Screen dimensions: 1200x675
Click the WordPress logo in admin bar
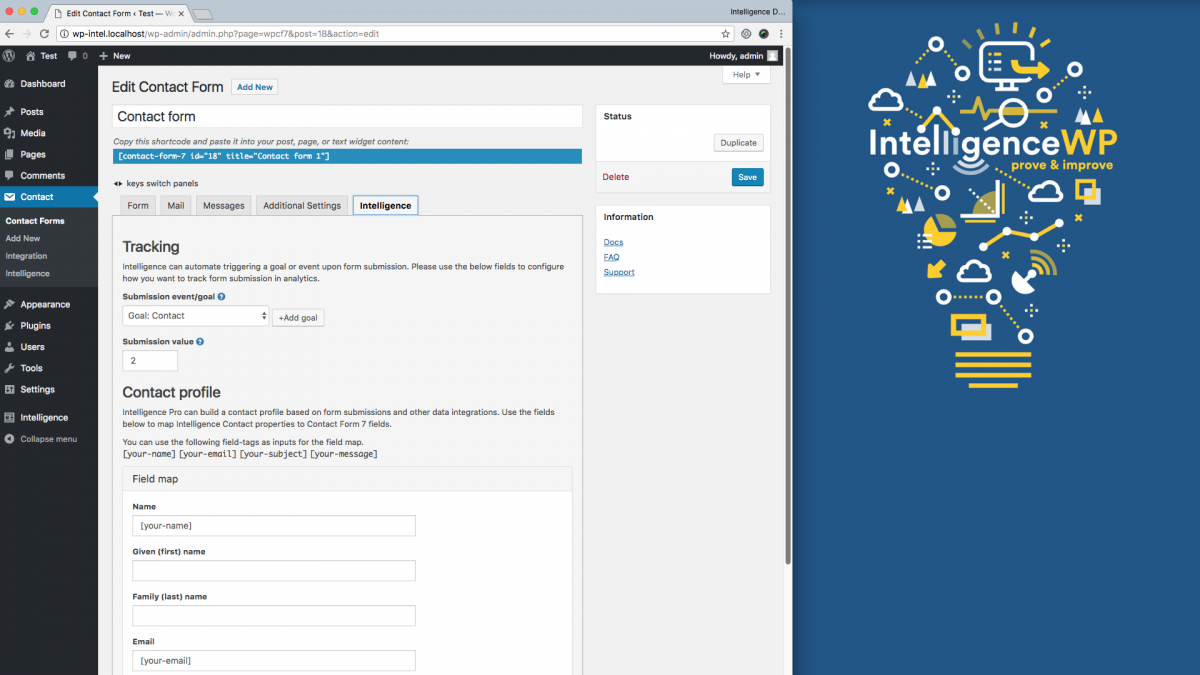tap(9, 56)
